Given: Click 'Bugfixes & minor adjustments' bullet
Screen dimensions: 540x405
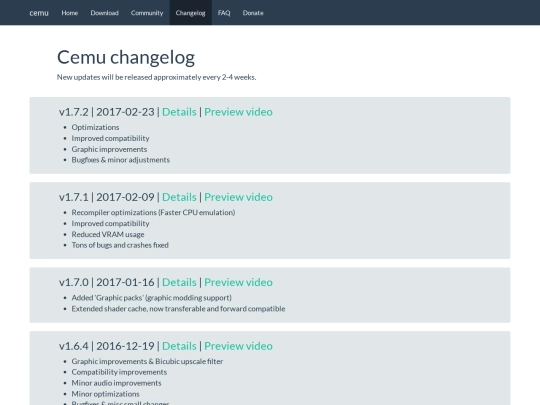Looking at the screenshot, I should tap(121, 160).
